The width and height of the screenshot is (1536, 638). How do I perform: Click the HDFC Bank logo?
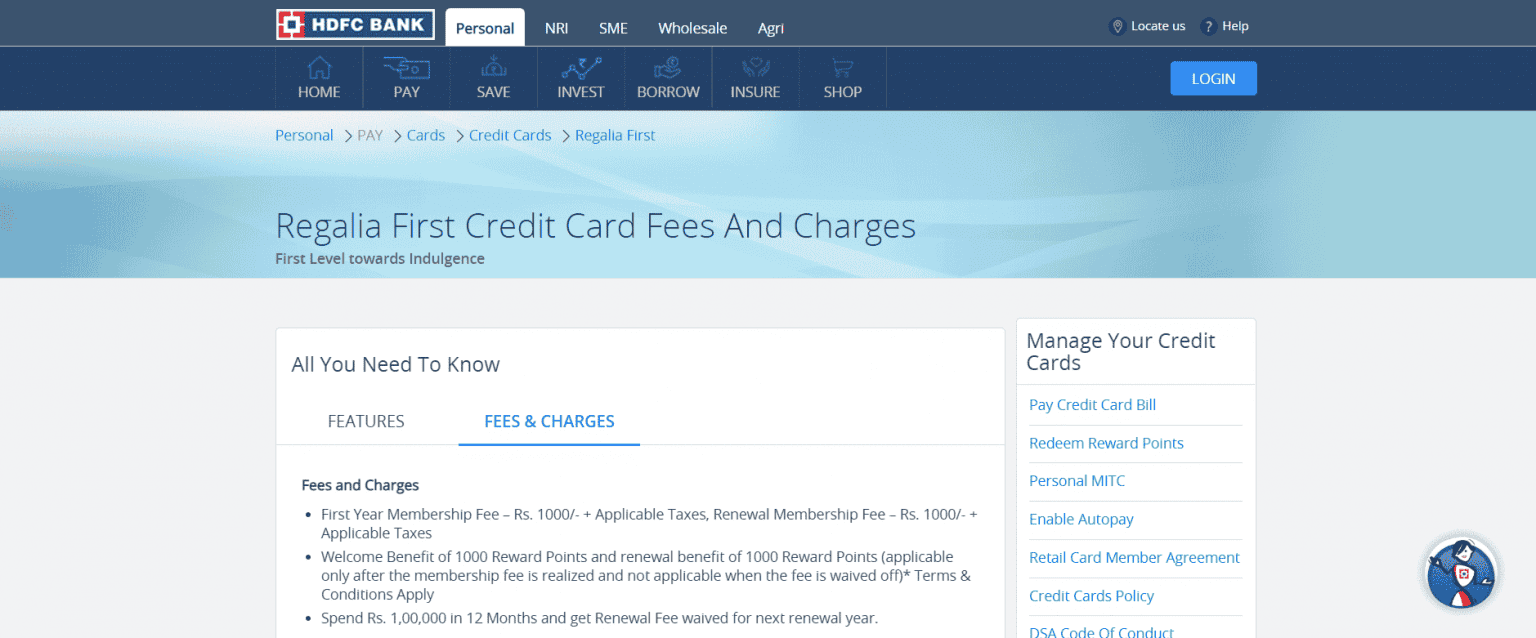[x=355, y=24]
